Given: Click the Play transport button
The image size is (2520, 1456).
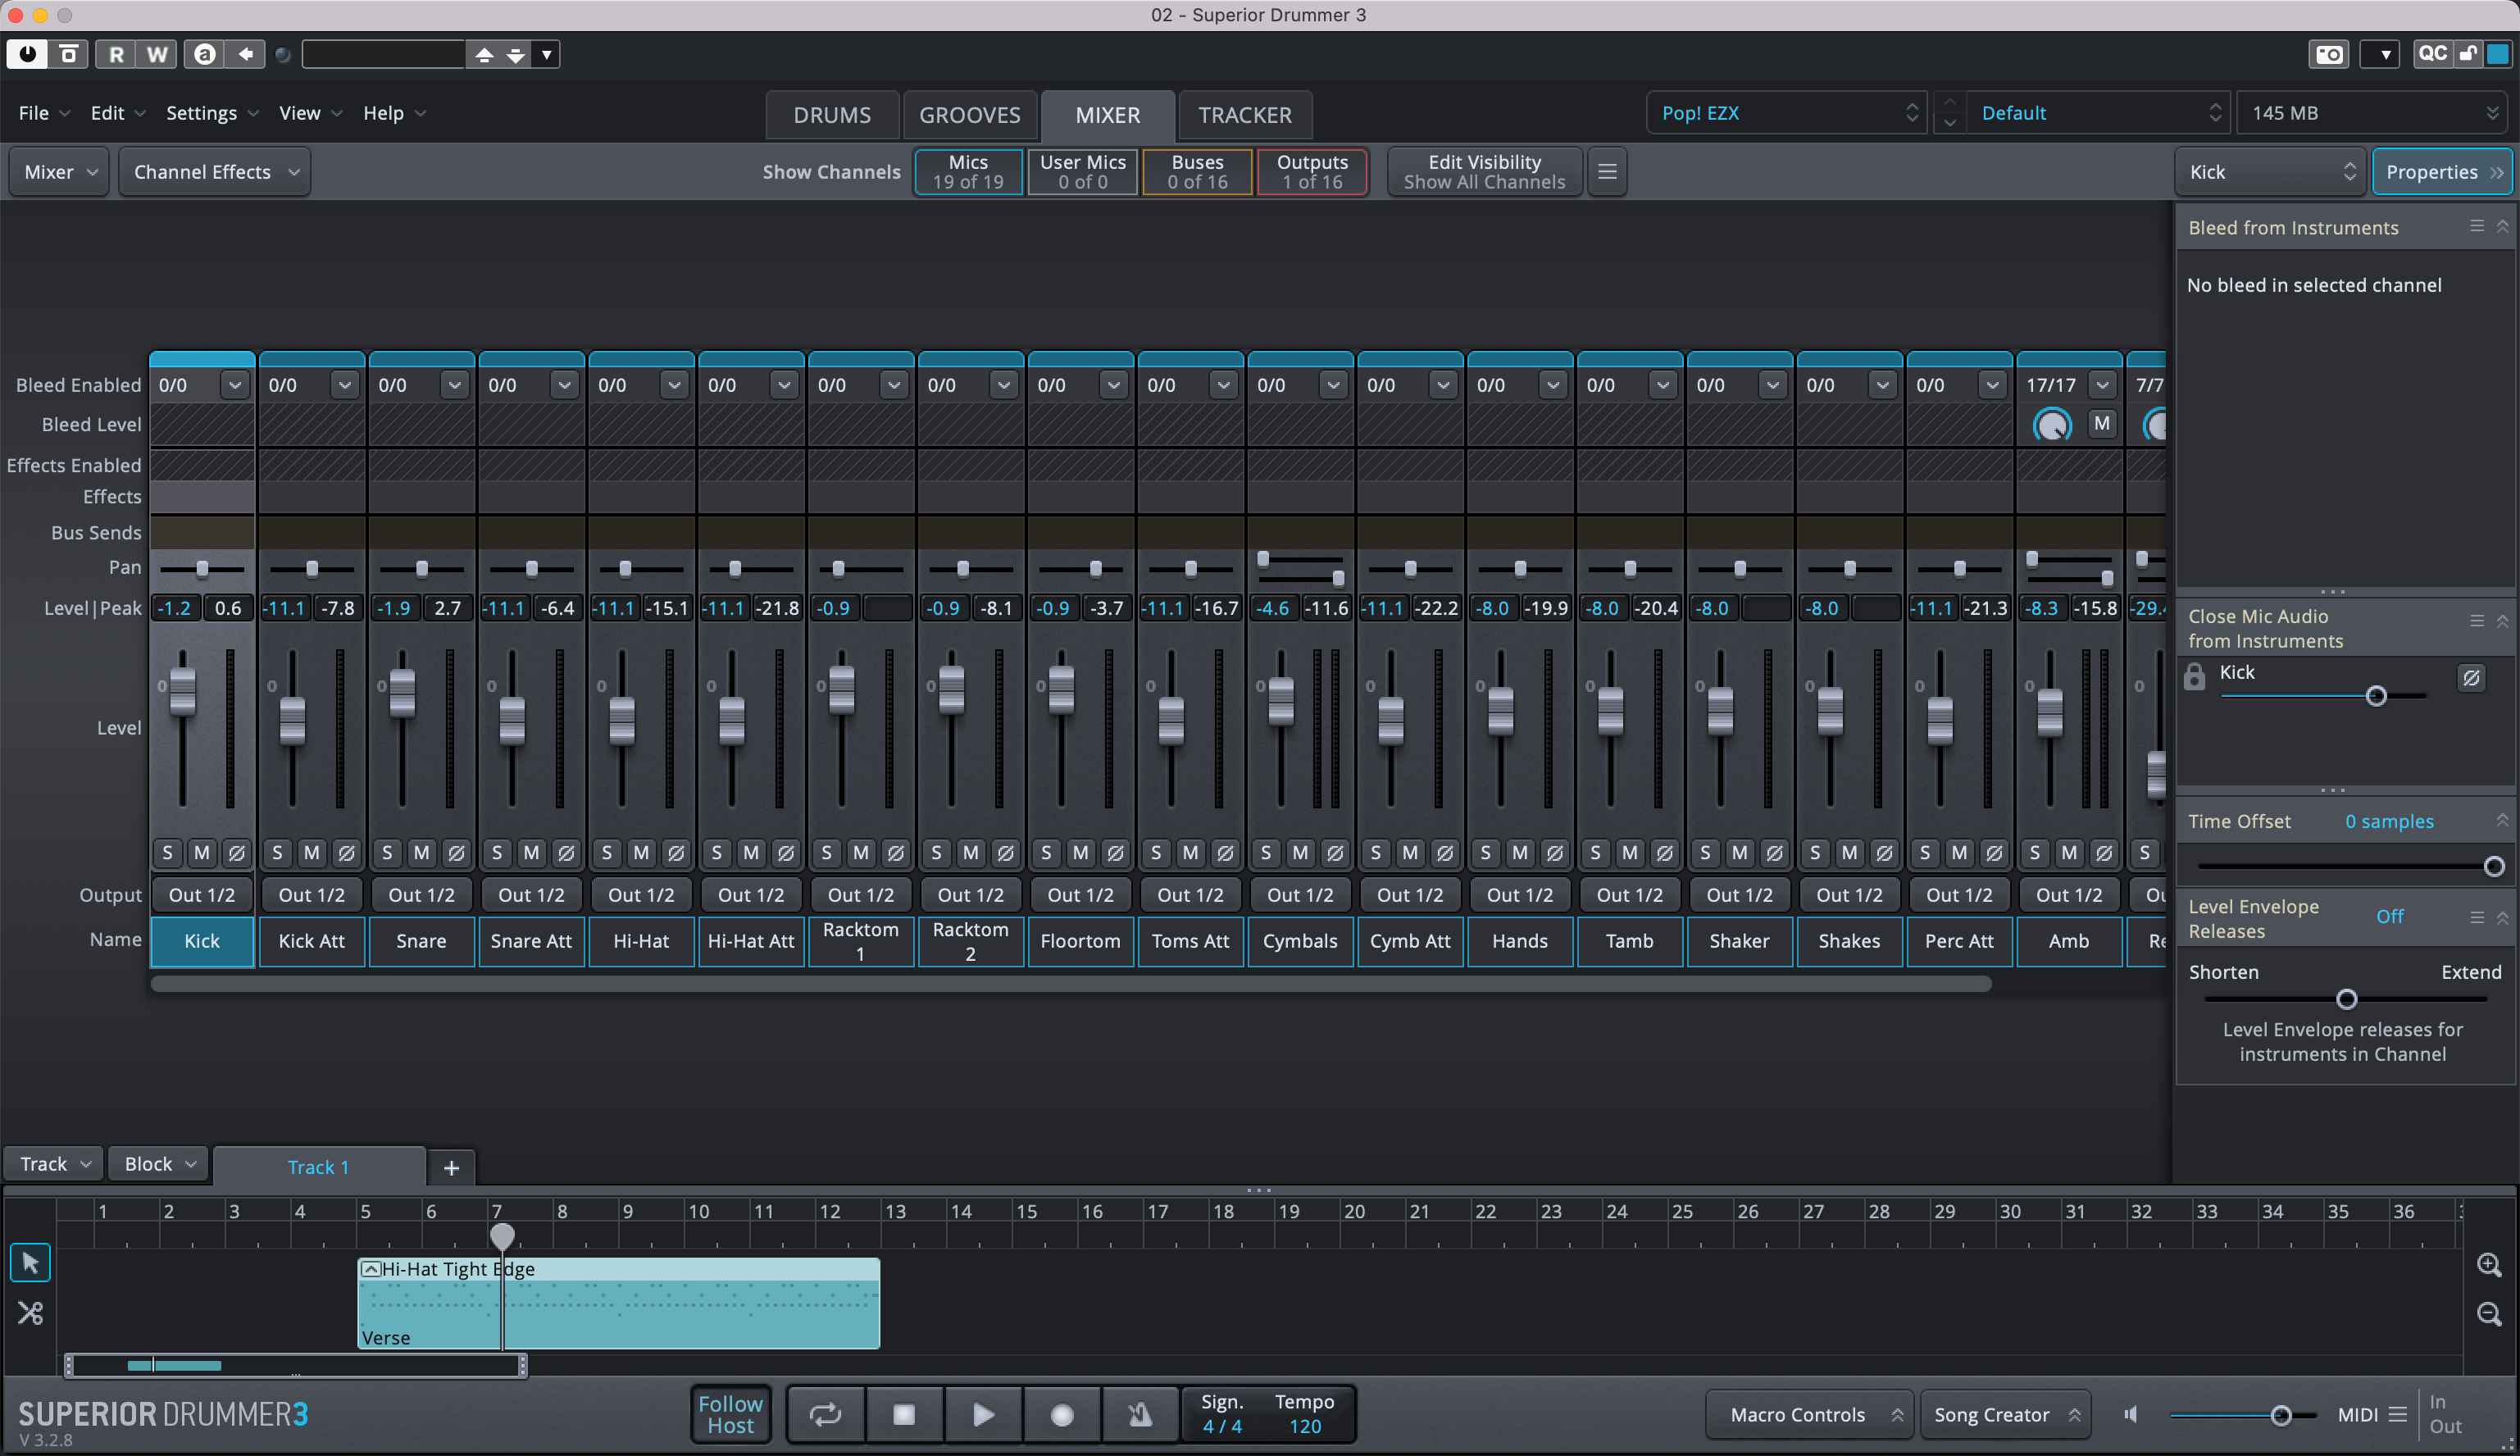Looking at the screenshot, I should [983, 1414].
